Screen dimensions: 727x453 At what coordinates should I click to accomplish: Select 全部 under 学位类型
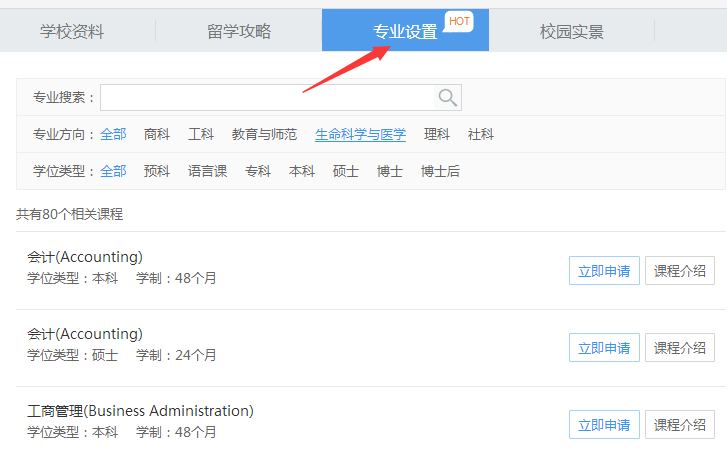tap(113, 171)
